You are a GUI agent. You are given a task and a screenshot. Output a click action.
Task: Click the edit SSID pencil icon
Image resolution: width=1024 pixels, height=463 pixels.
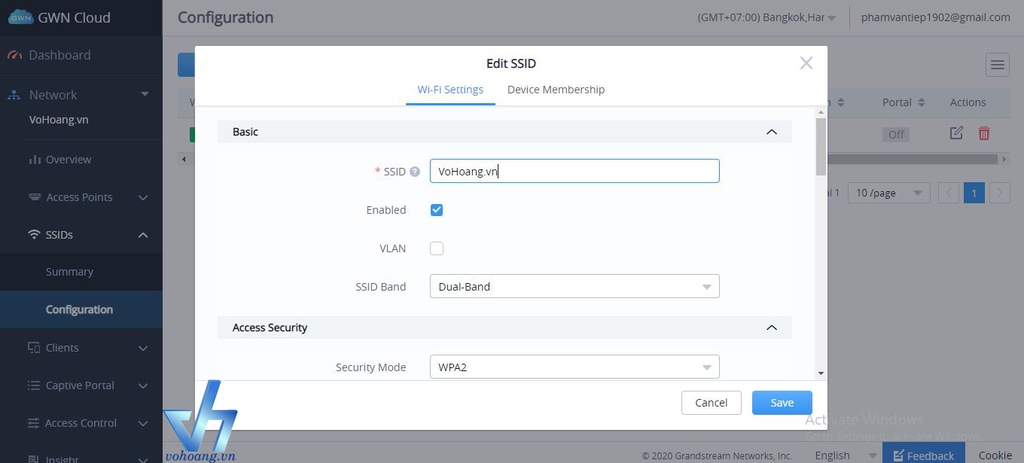pyautogui.click(x=956, y=133)
